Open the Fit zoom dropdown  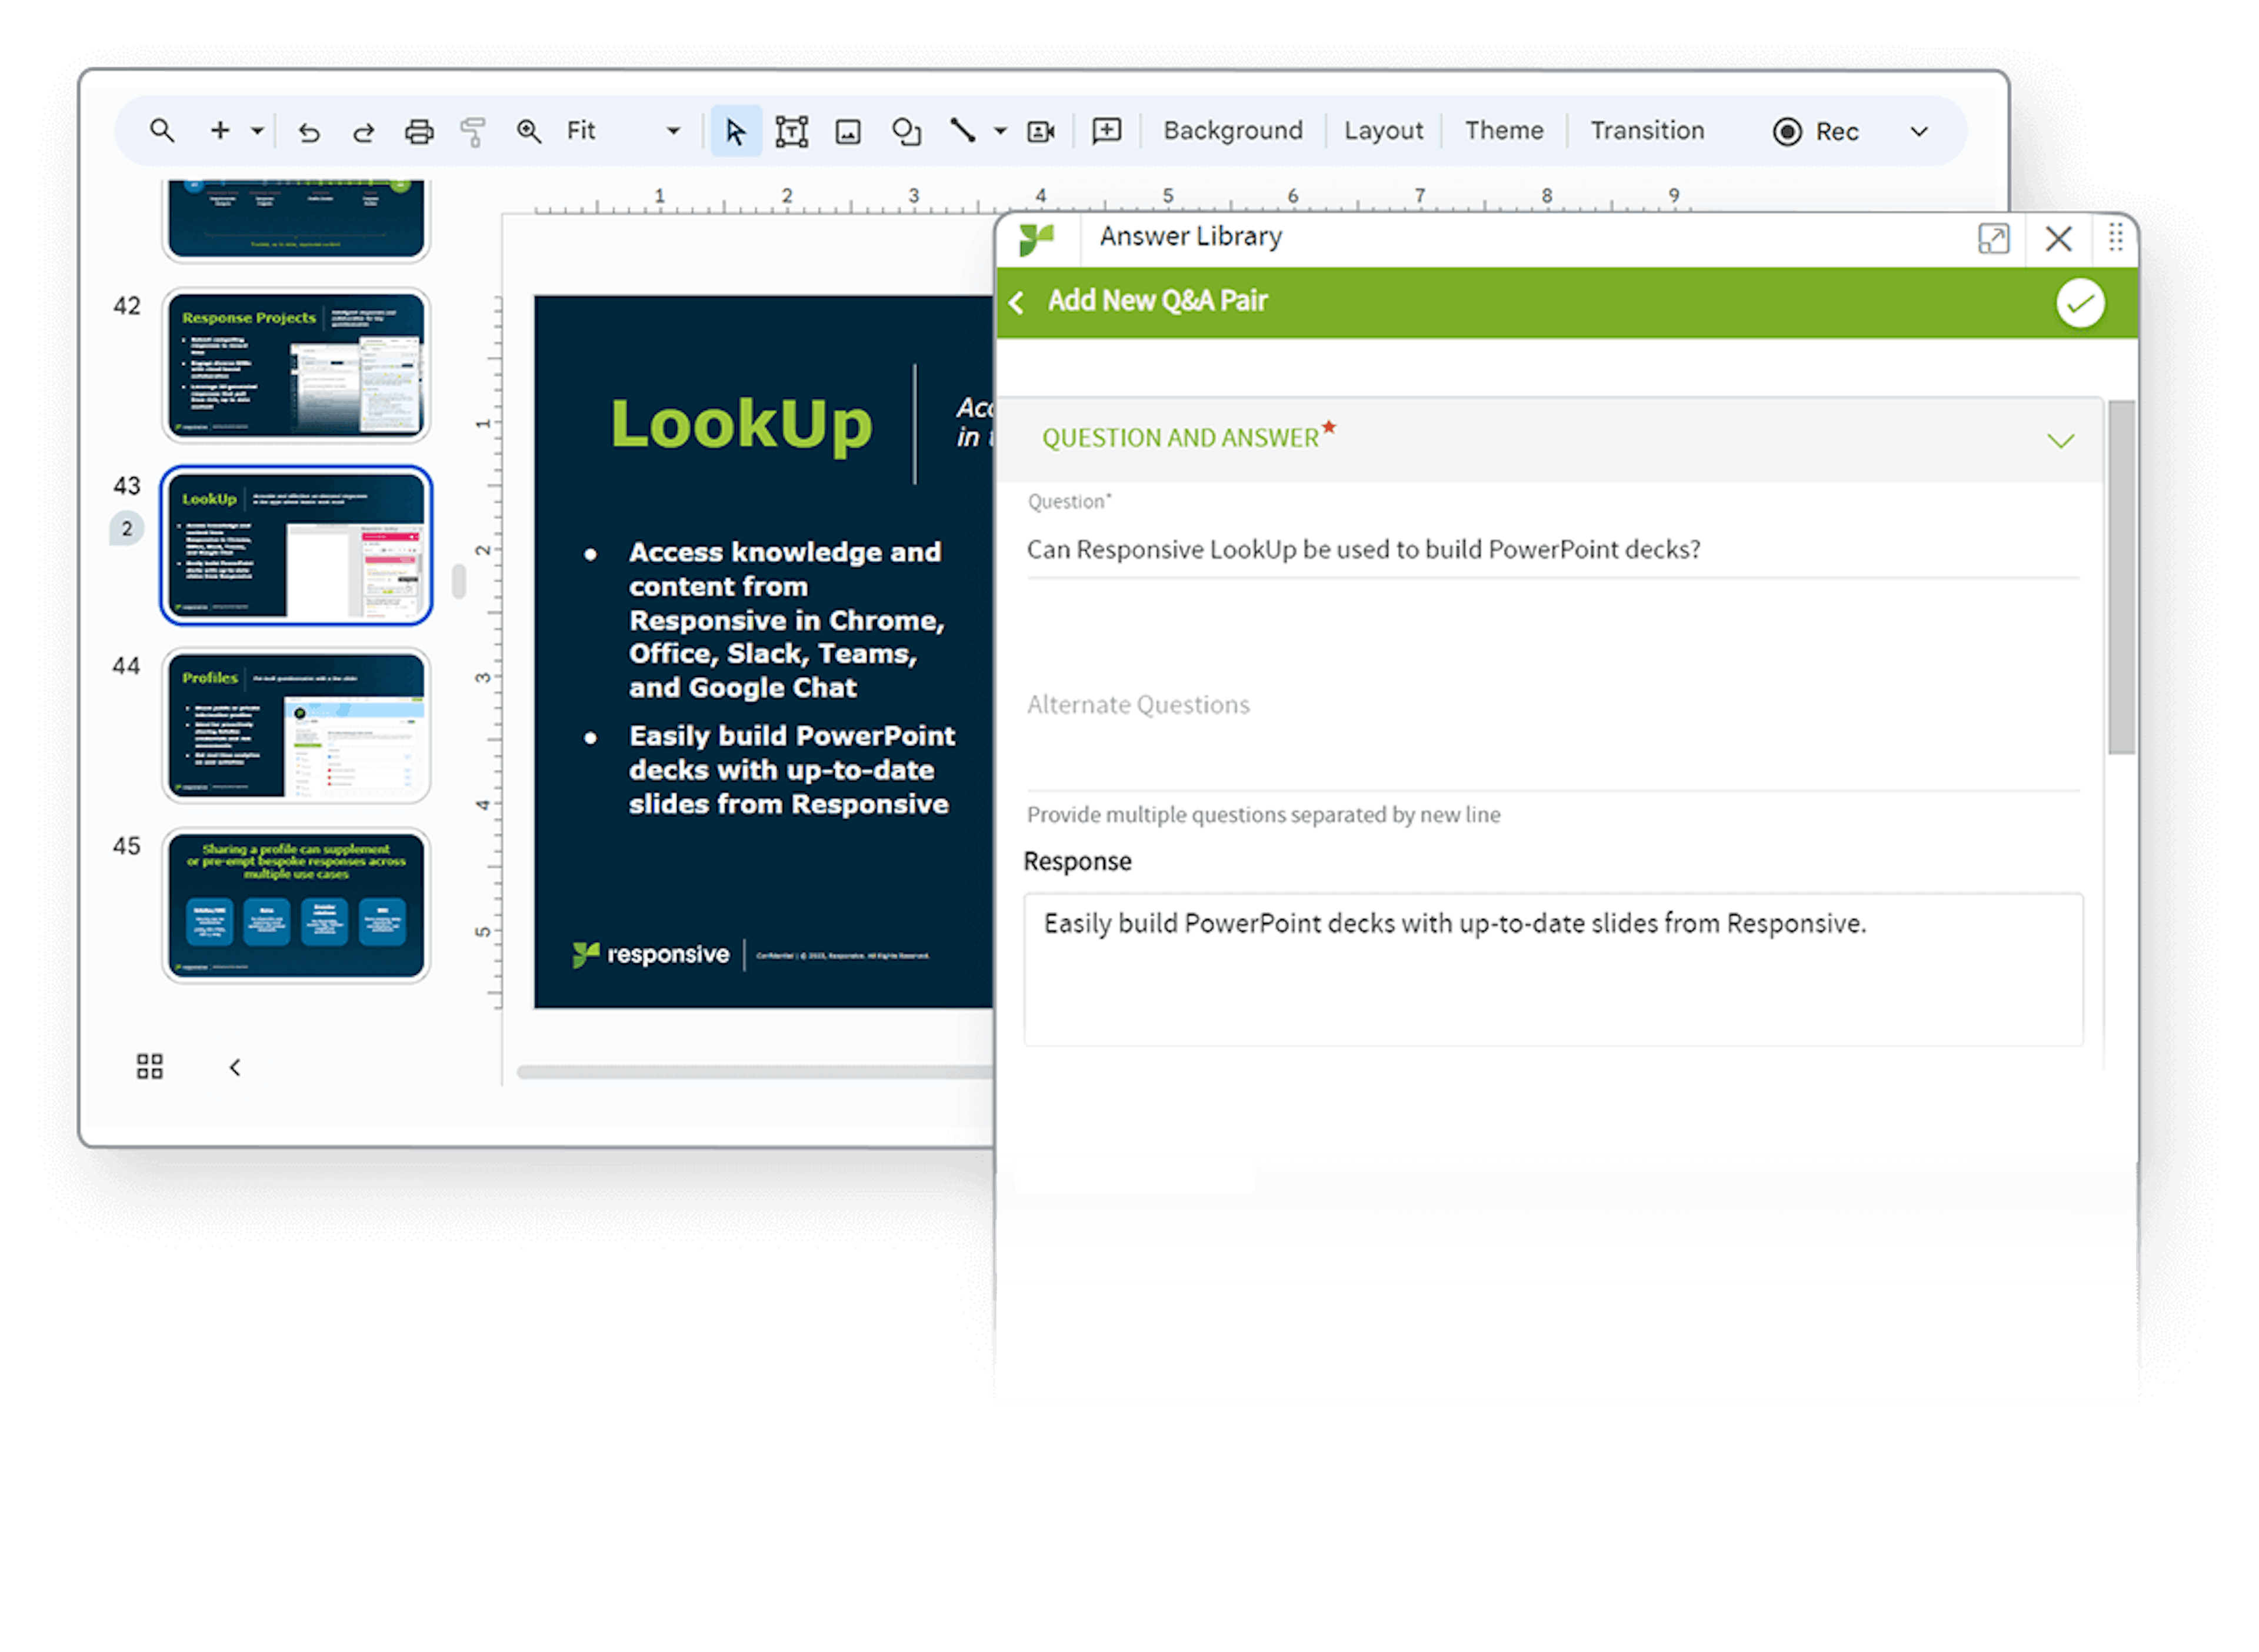pos(673,131)
